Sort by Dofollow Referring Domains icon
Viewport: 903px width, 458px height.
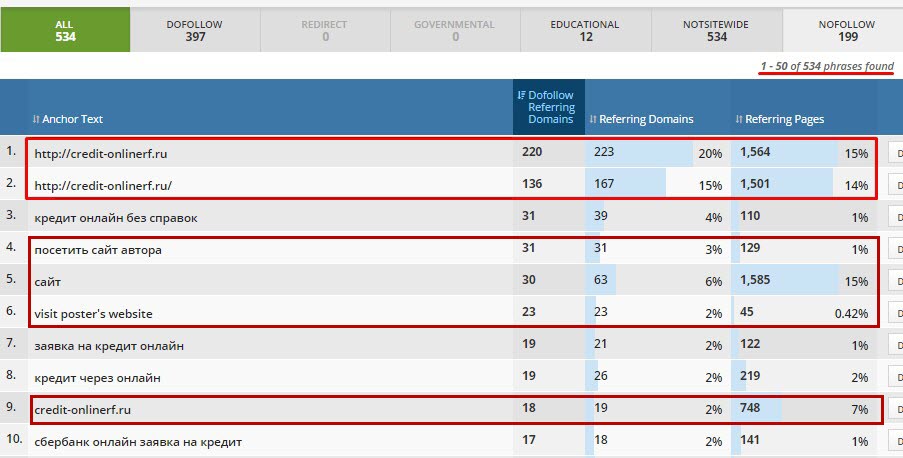521,95
